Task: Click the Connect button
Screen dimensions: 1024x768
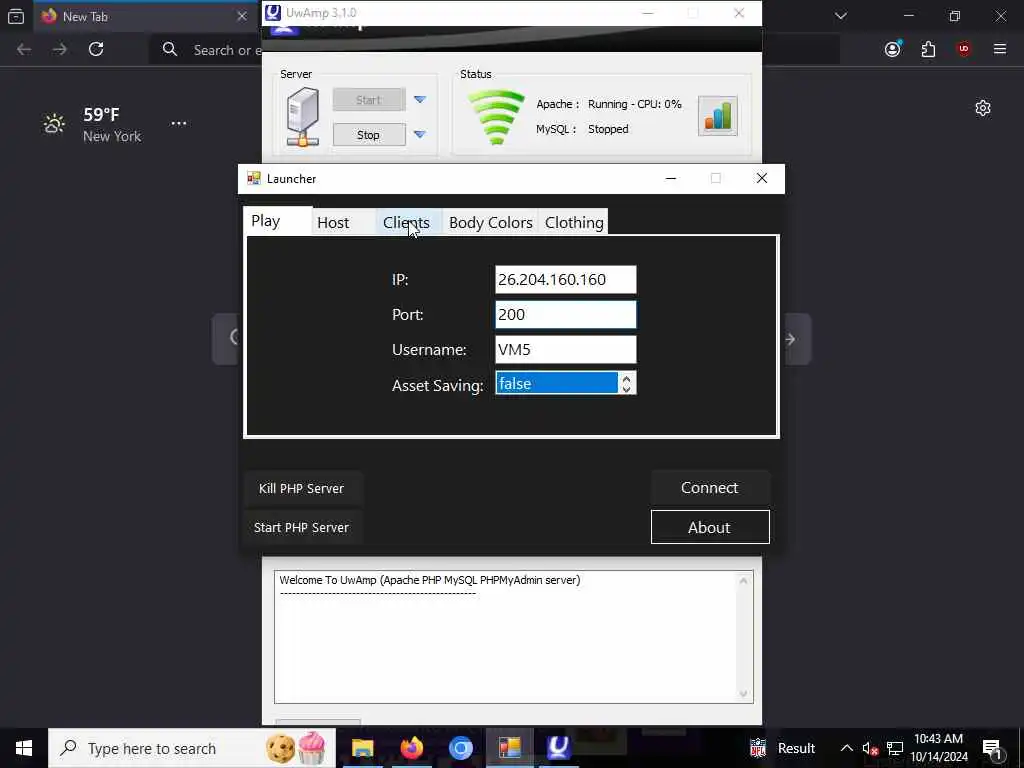Action: click(710, 488)
